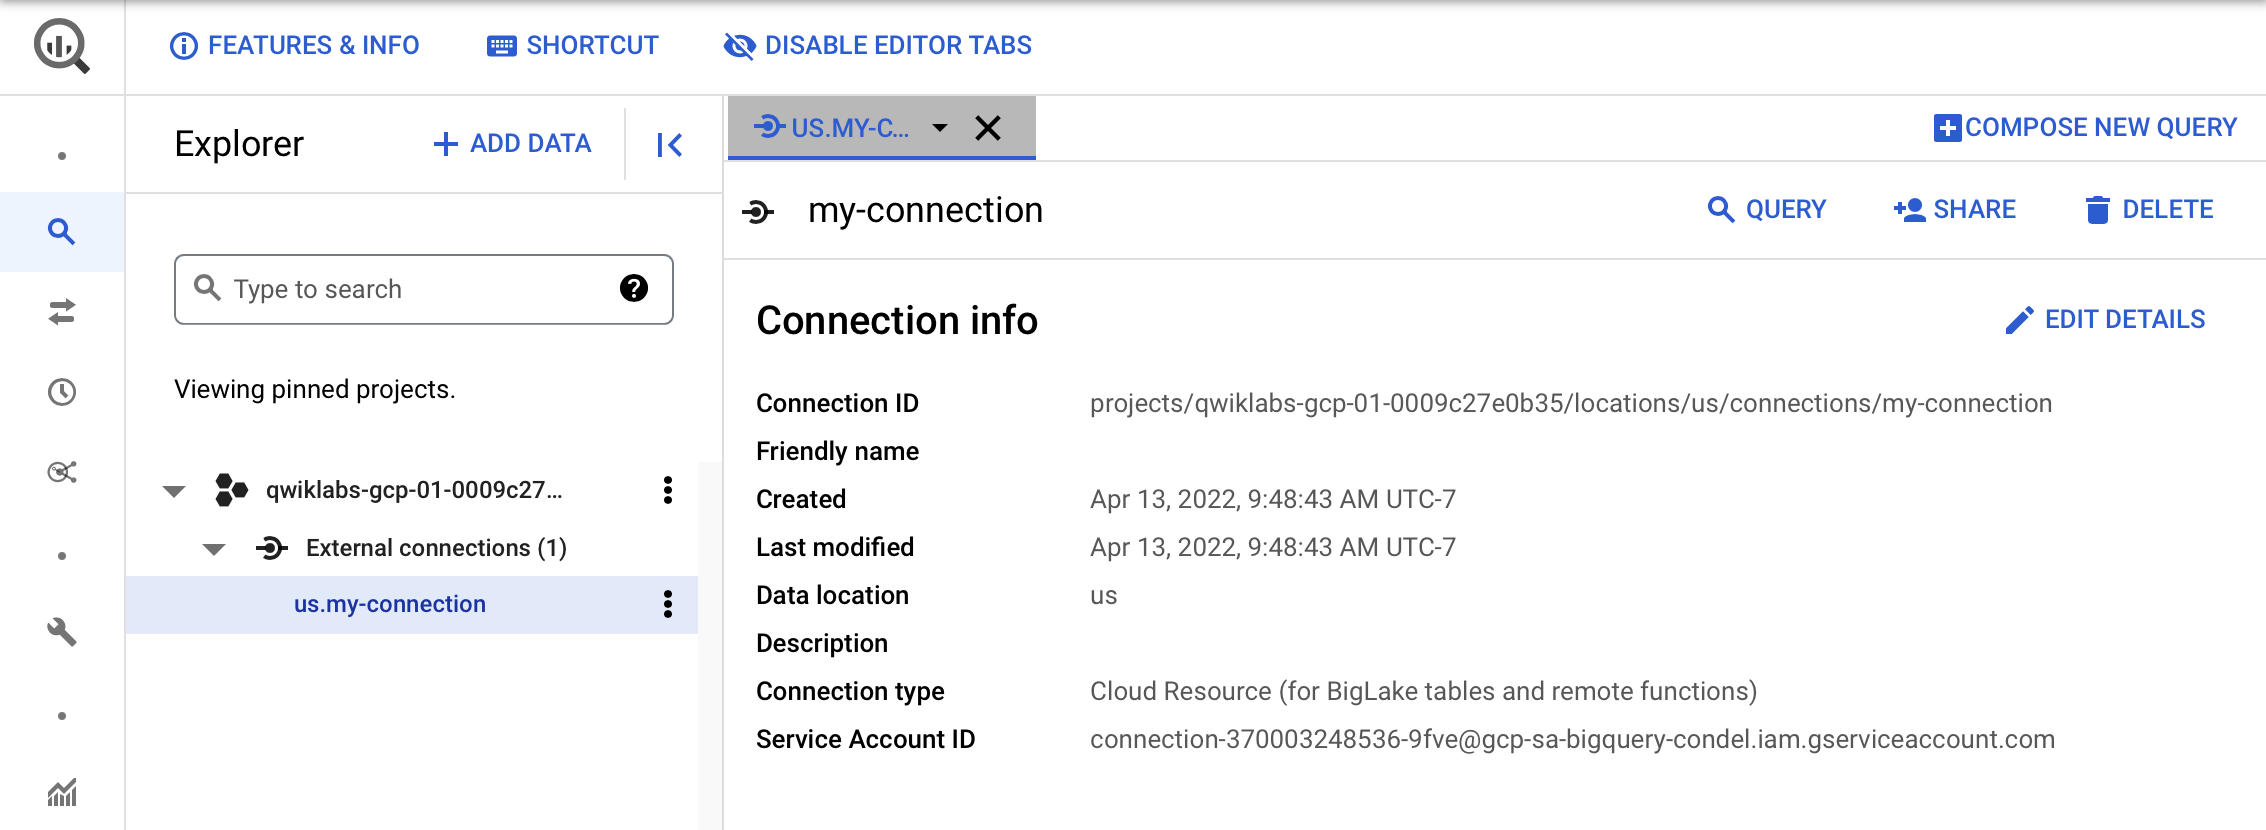Open actions menu for us.my-connection

pos(668,604)
